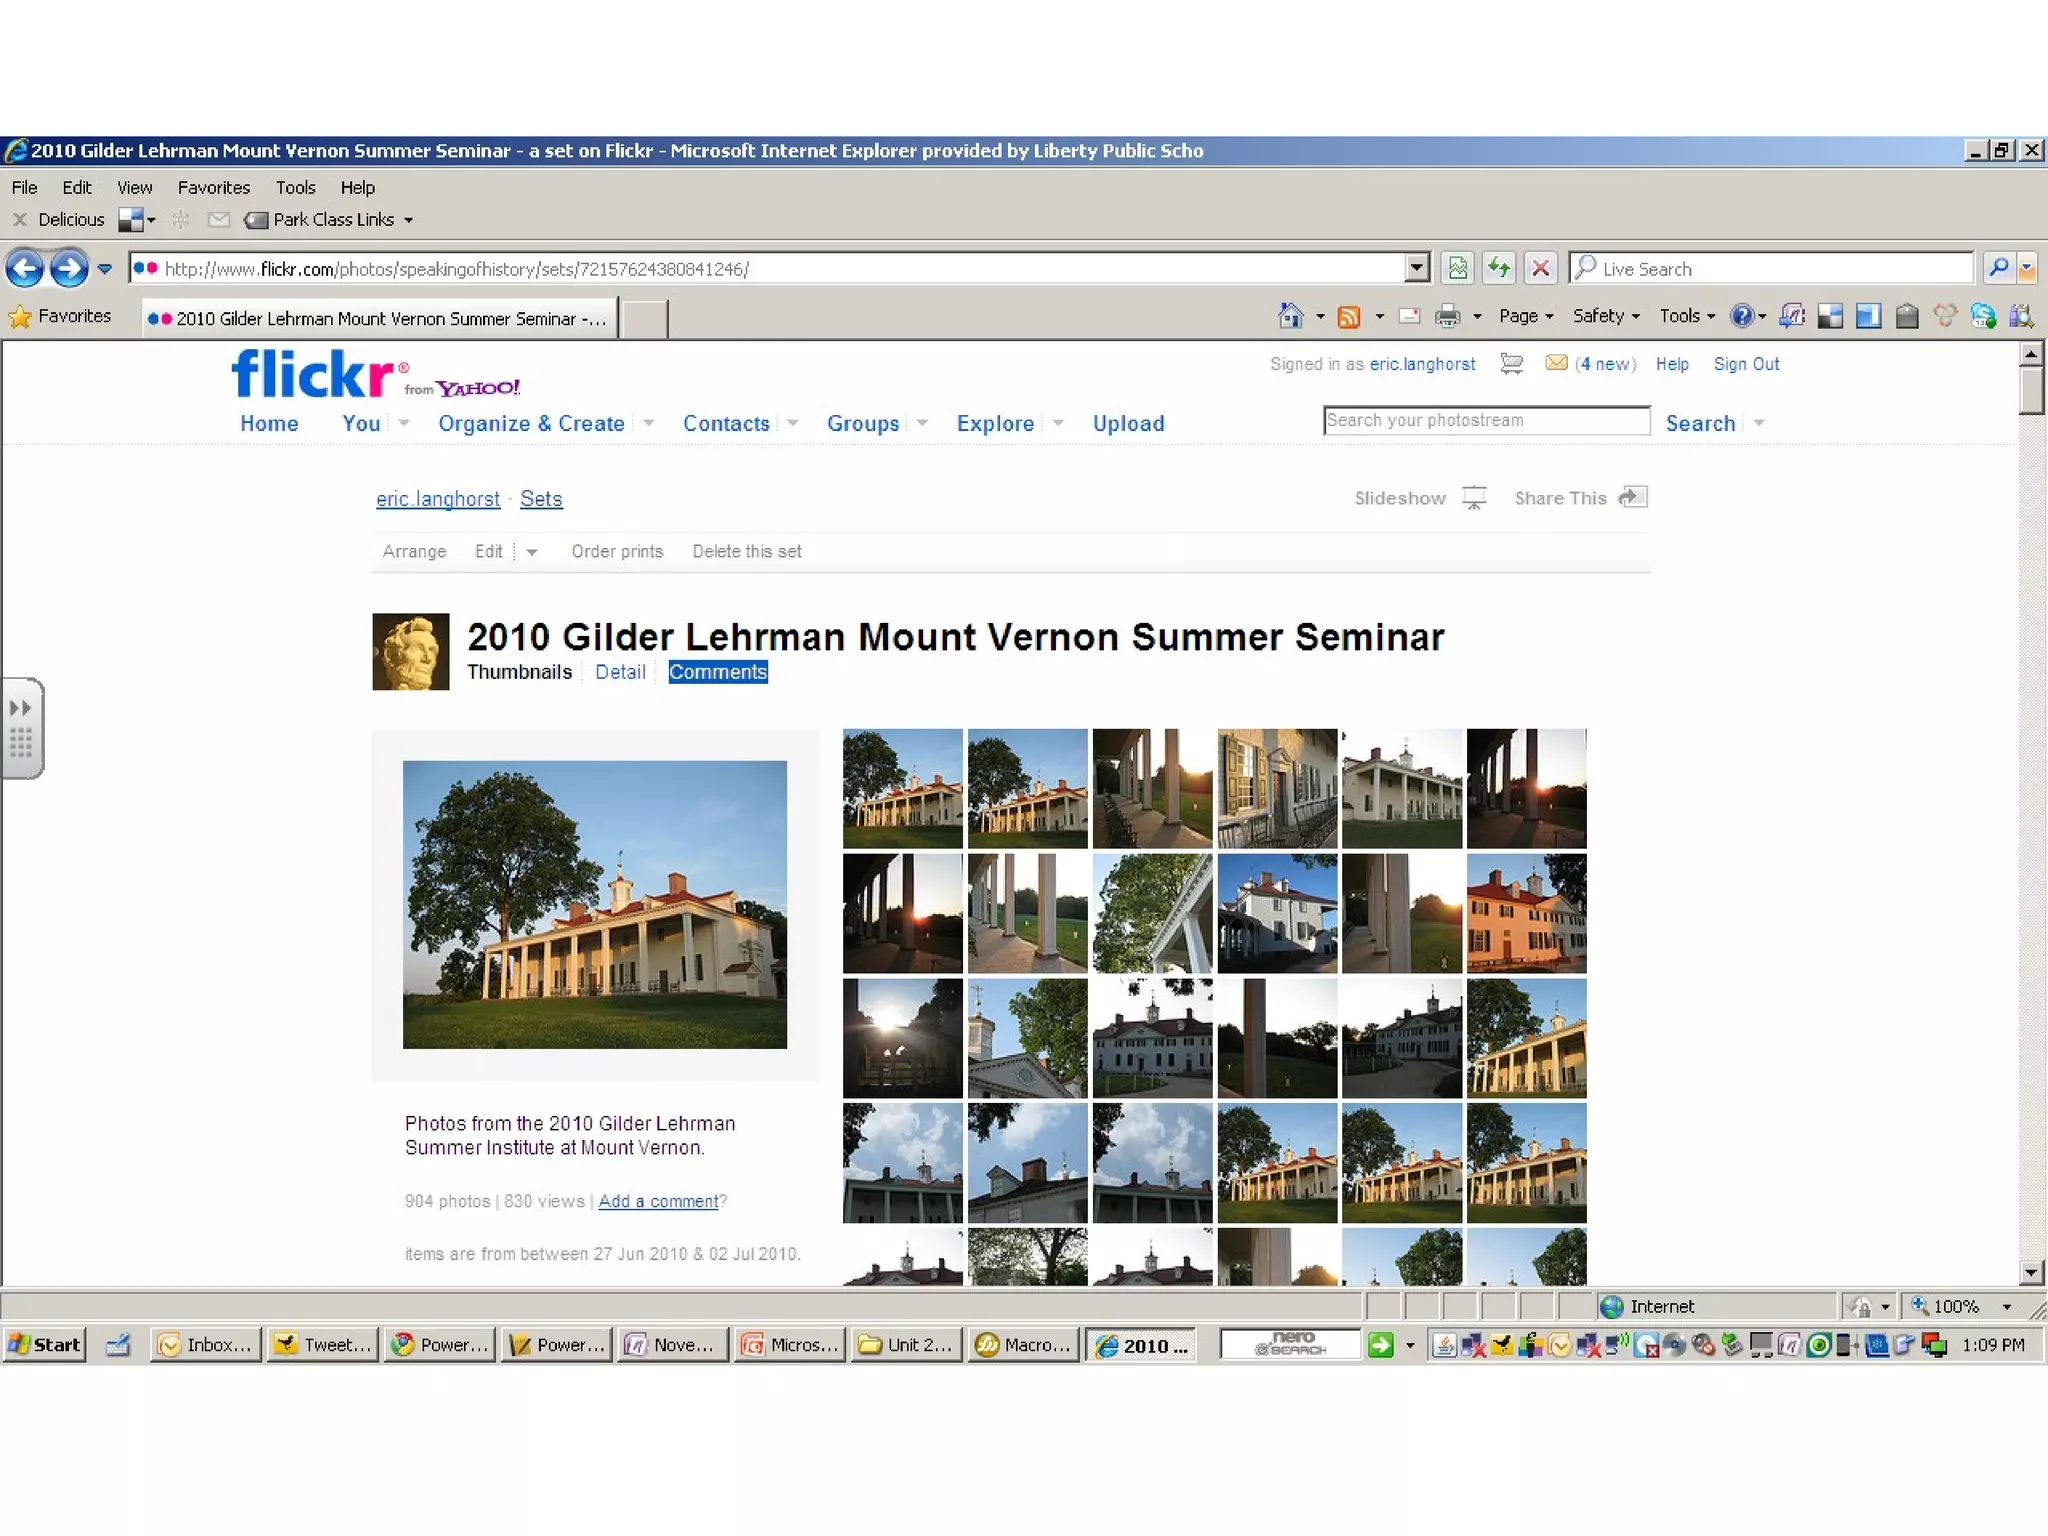This screenshot has height=1536, width=2048.
Task: Click the Share This arrow icon
Action: pyautogui.click(x=1632, y=497)
